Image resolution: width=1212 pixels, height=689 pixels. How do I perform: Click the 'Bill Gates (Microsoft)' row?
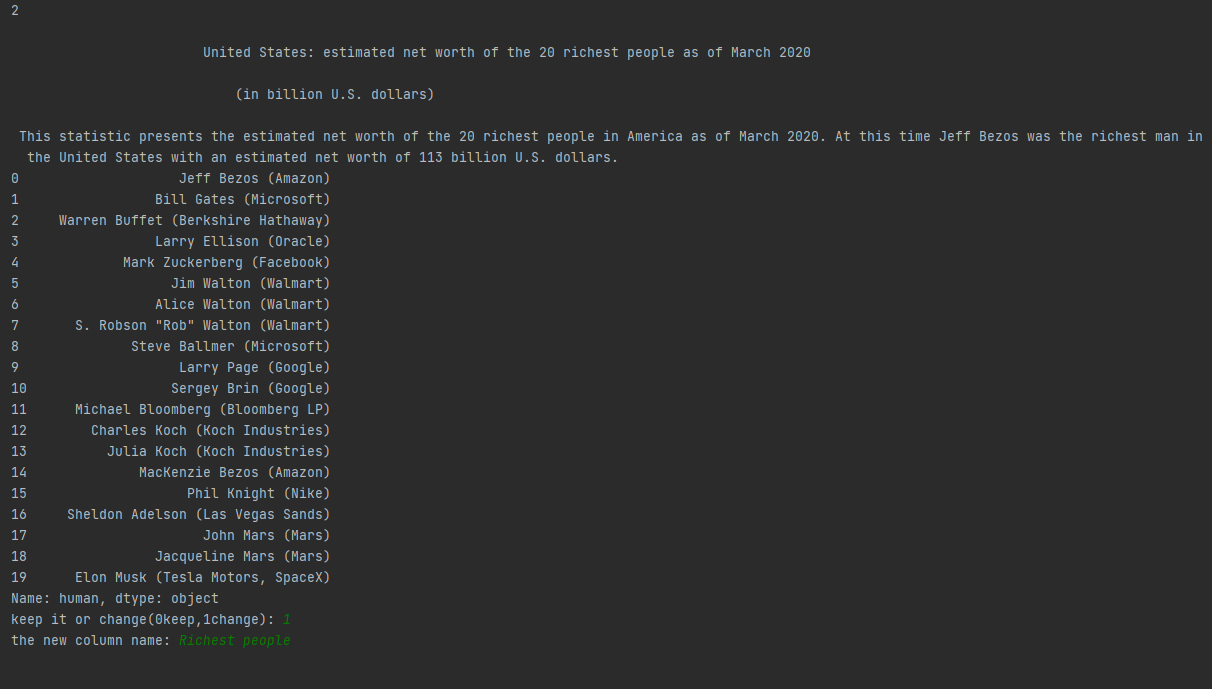tap(242, 199)
